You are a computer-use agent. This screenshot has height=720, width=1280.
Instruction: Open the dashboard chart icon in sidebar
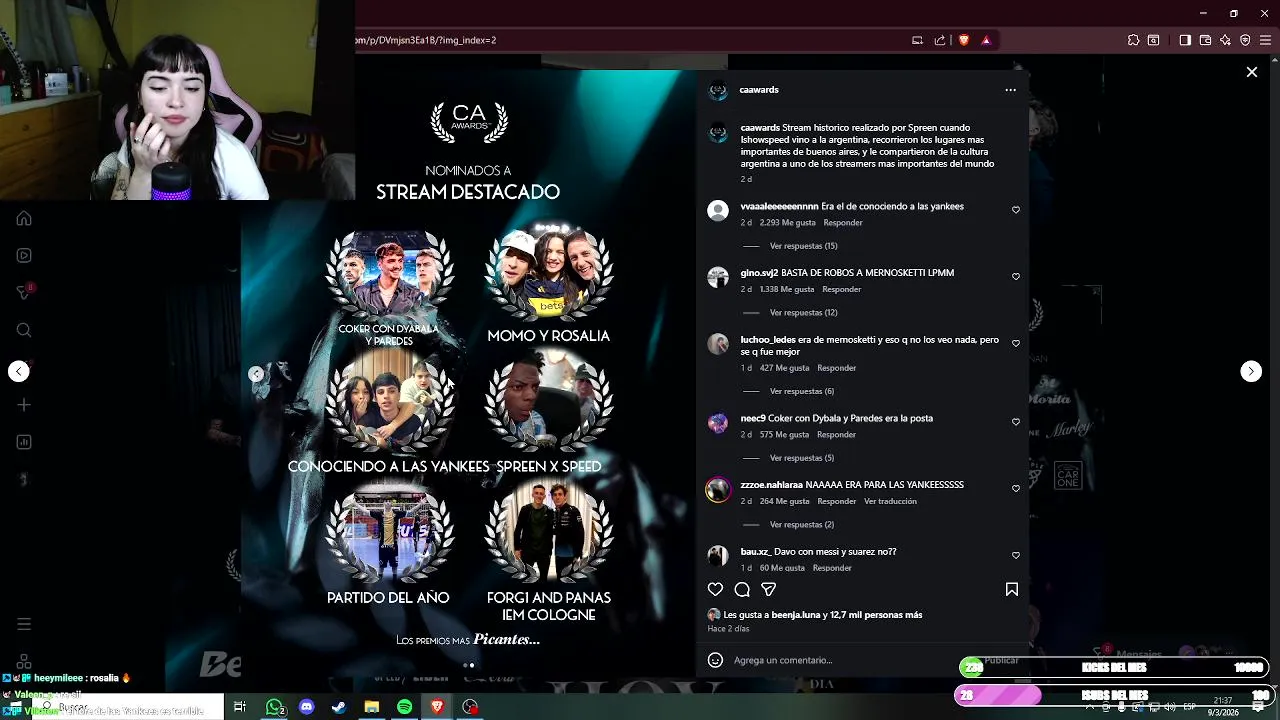click(24, 442)
